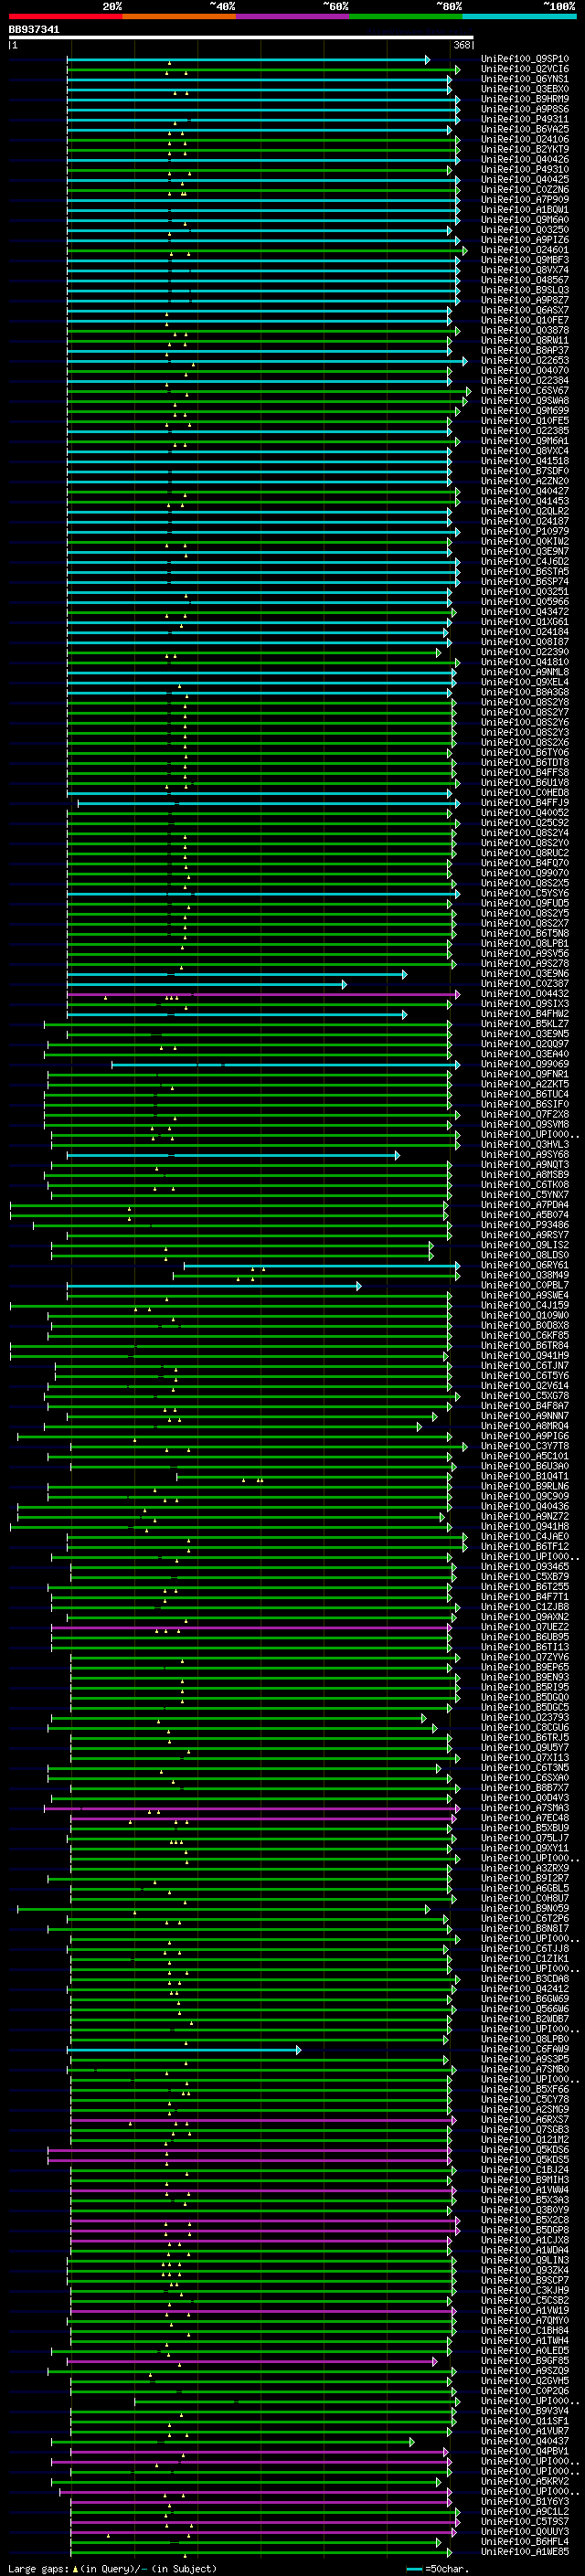This screenshot has width=585, height=2576.
Task: Select label UniRef100_A1WE85
Action: (x=525, y=2551)
